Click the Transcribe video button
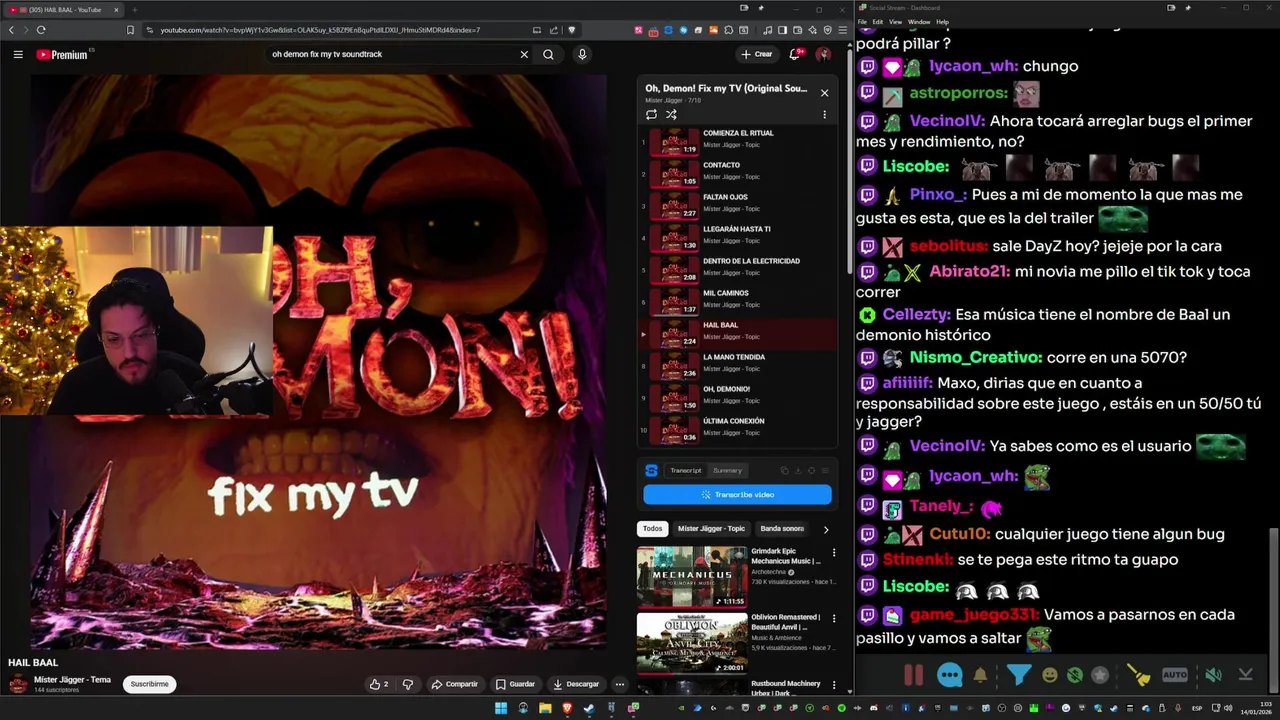This screenshot has height=720, width=1280. (737, 495)
